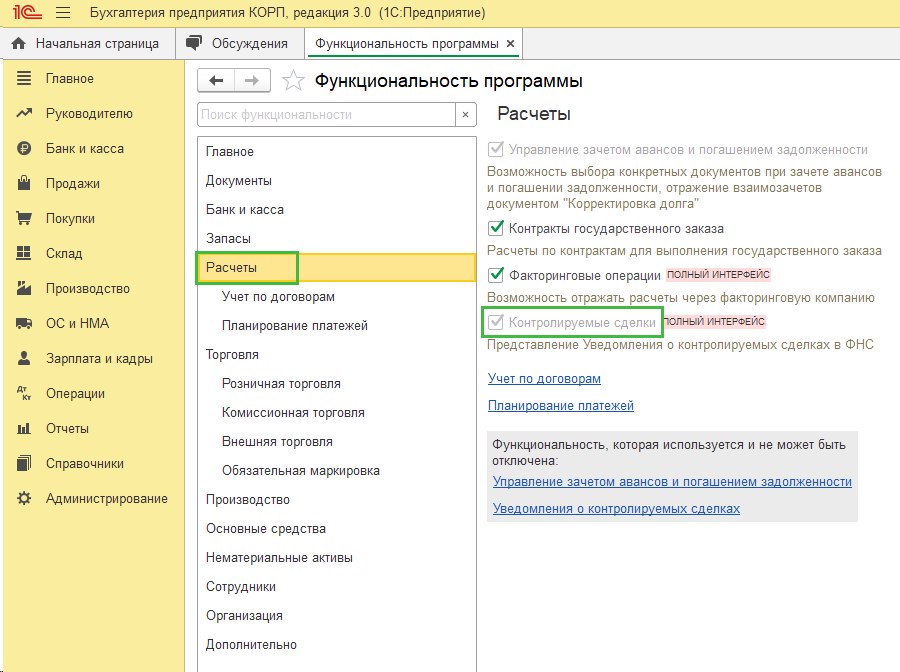900x672 pixels.
Task: Open the Учет по договорам link
Action: tap(544, 379)
